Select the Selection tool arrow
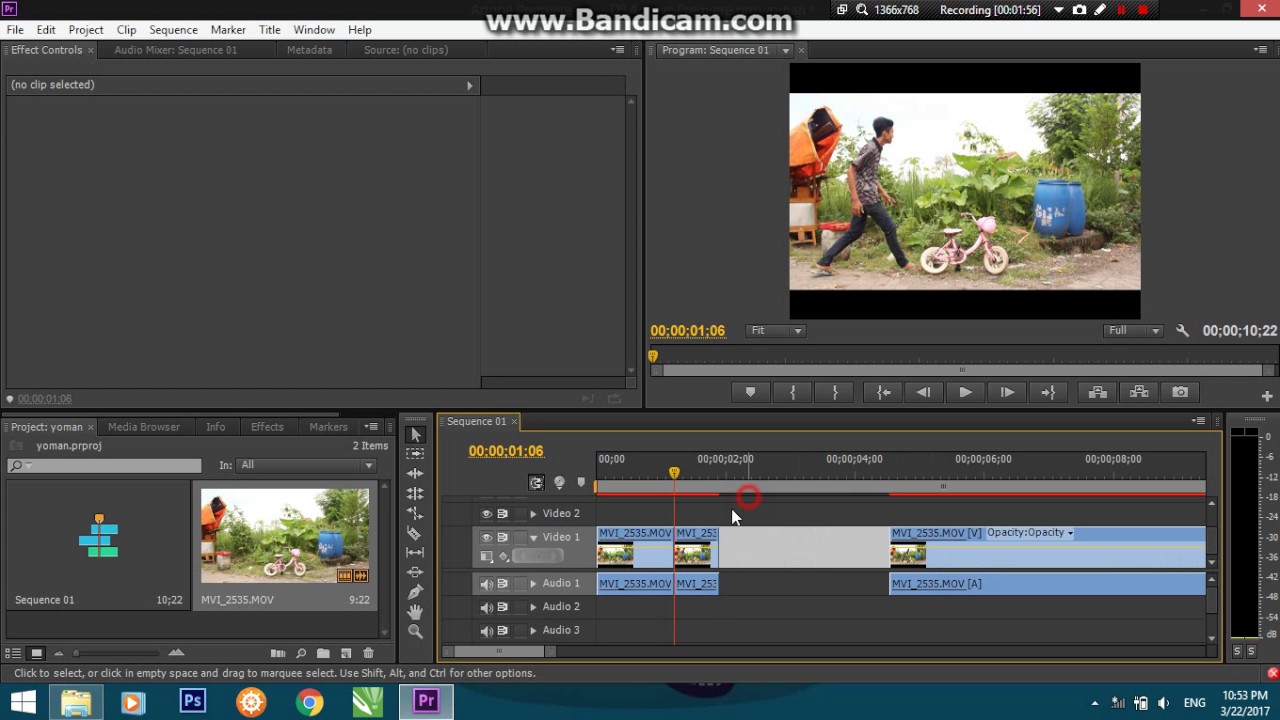The width and height of the screenshot is (1280, 720). point(415,434)
